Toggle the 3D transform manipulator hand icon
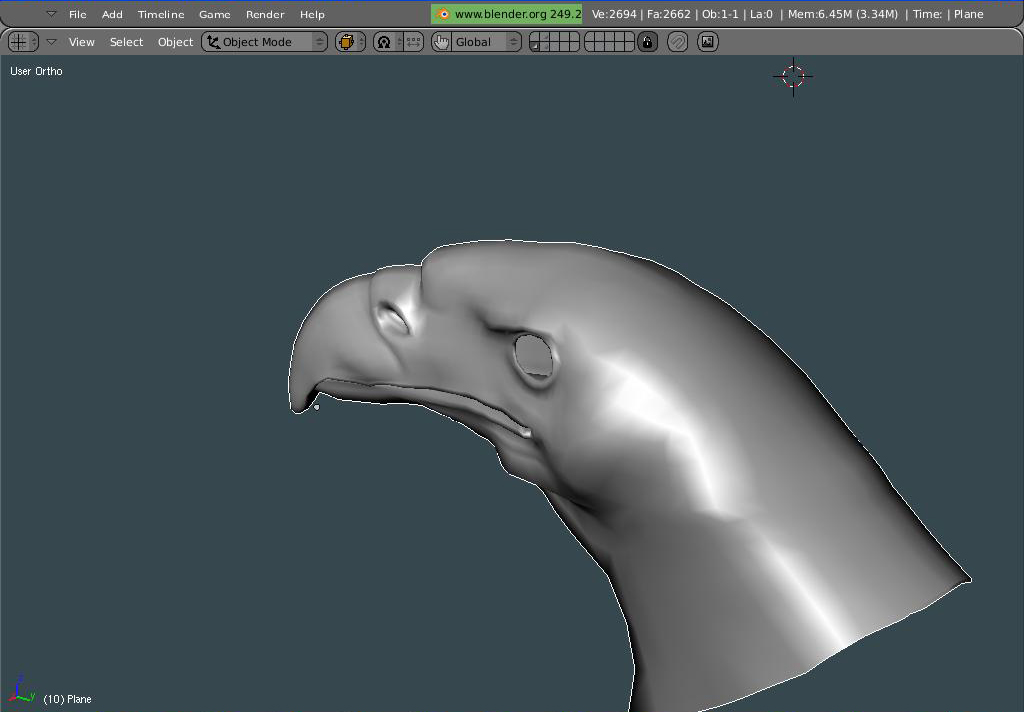 pos(441,42)
